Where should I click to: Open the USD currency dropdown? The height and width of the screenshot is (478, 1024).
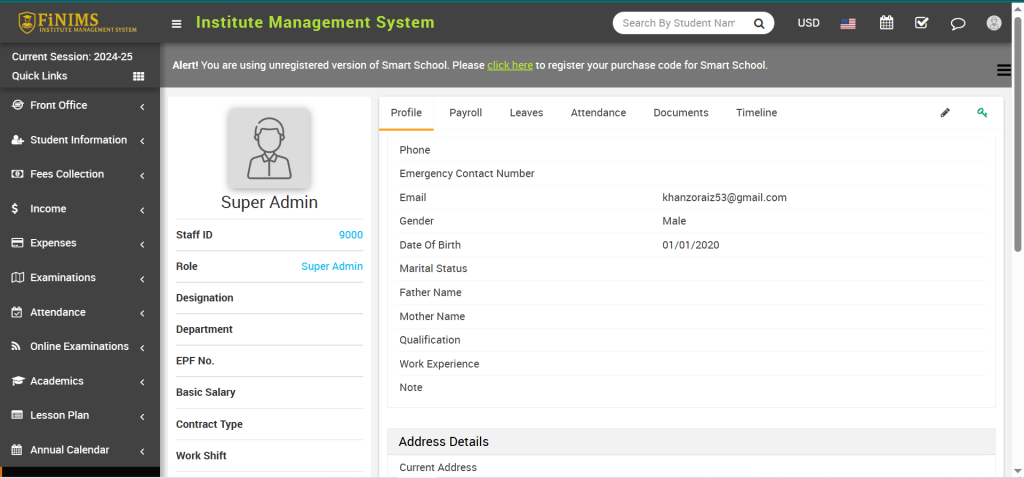[x=808, y=23]
